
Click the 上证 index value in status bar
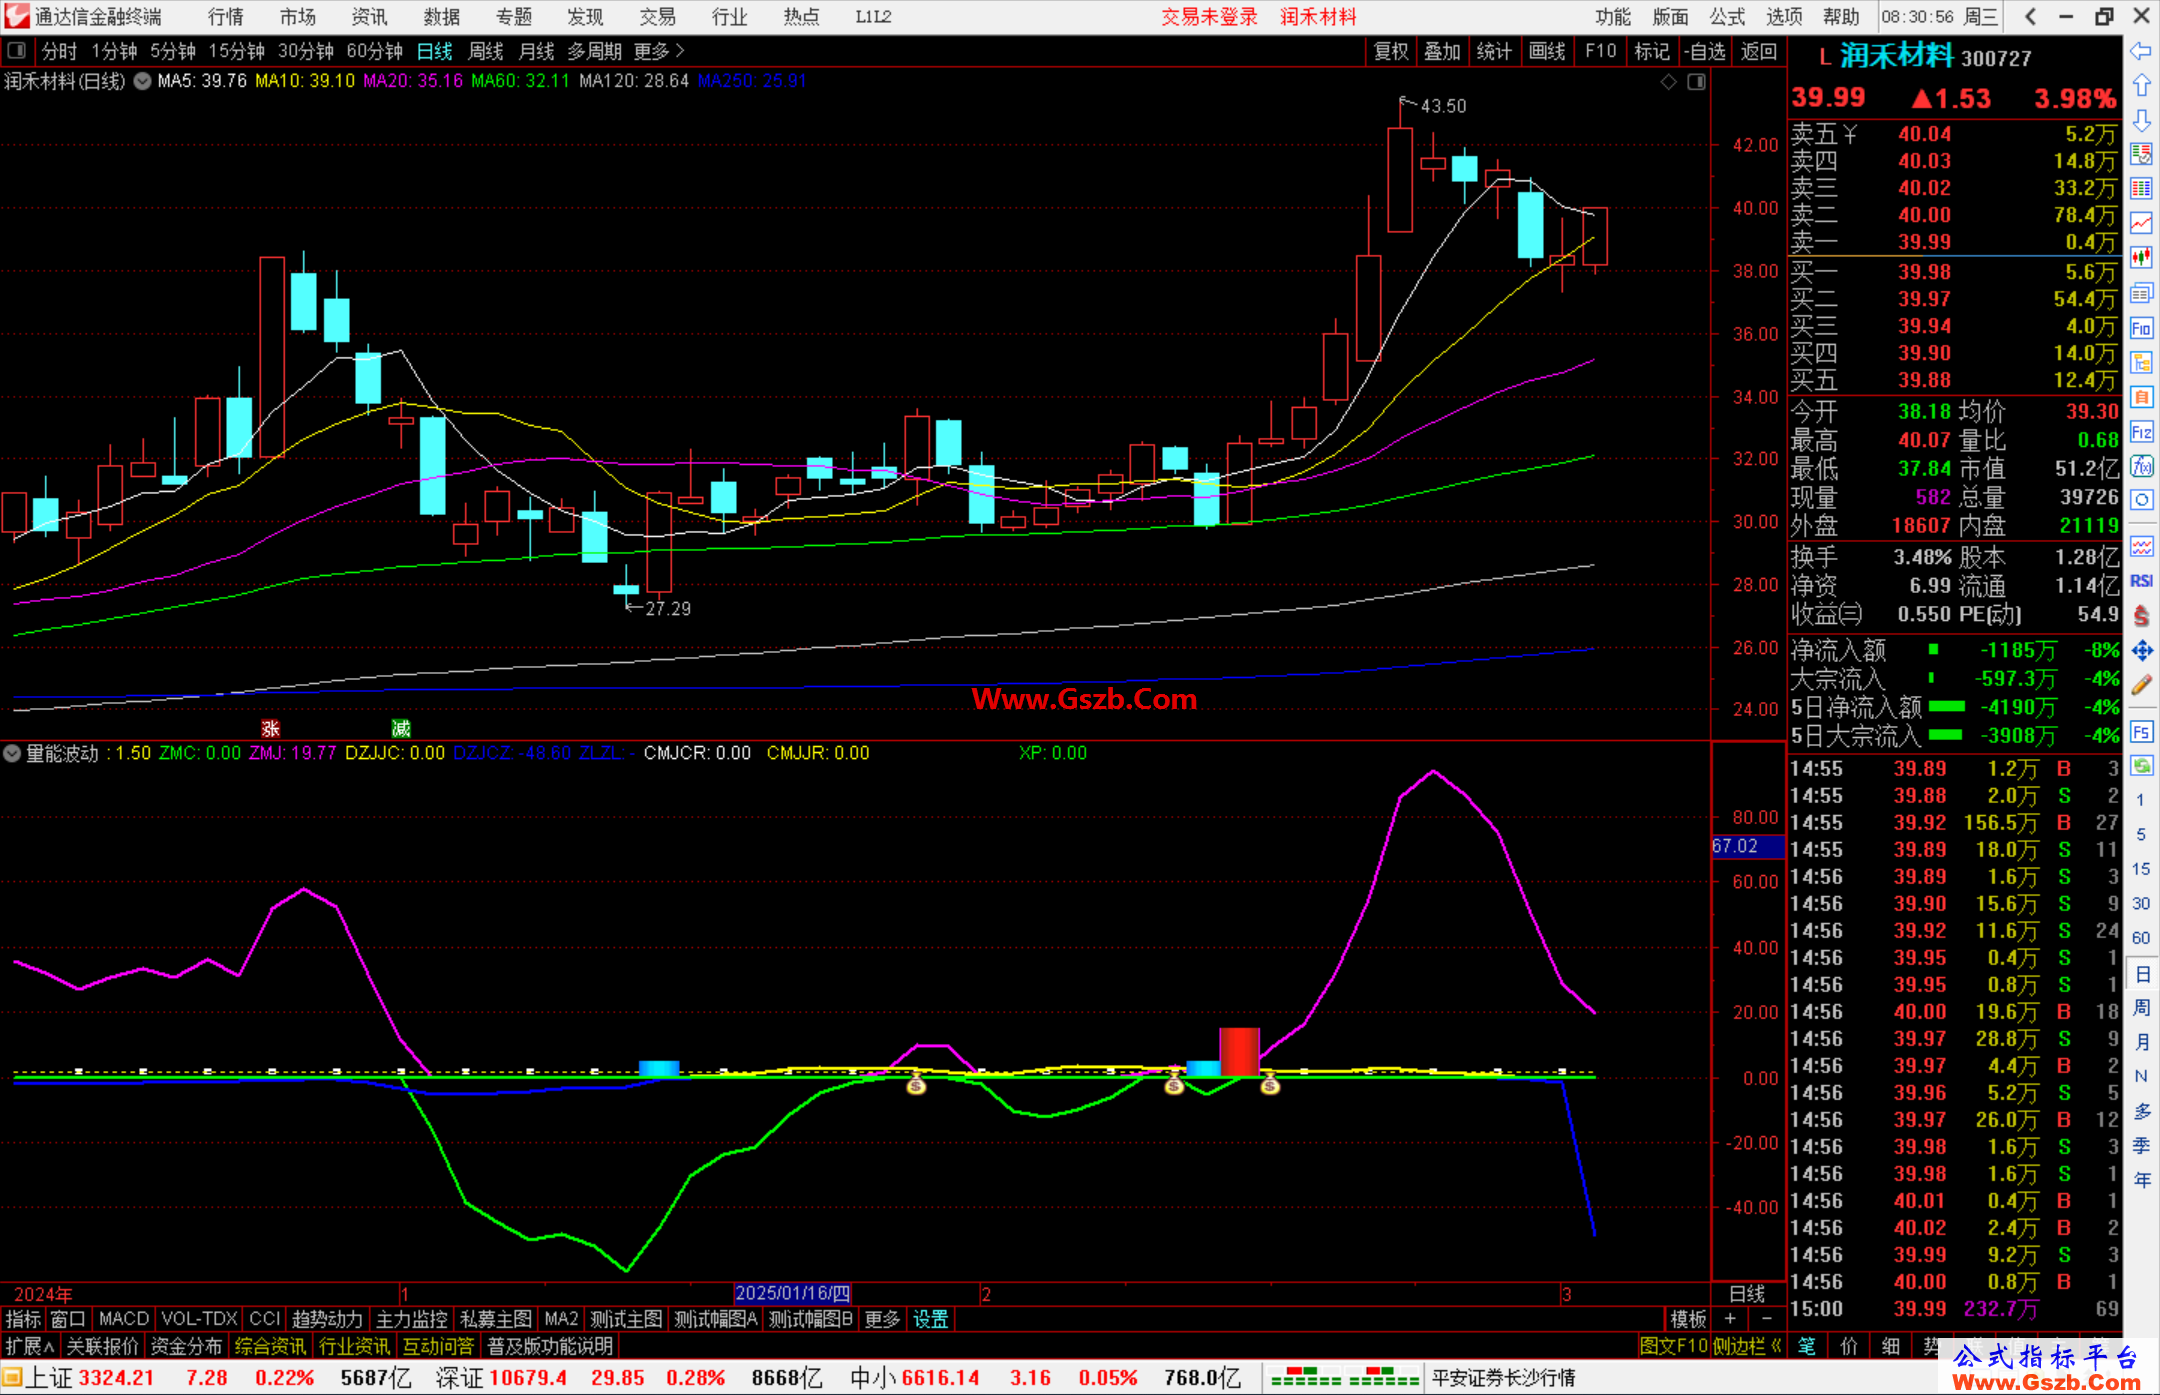coord(116,1377)
